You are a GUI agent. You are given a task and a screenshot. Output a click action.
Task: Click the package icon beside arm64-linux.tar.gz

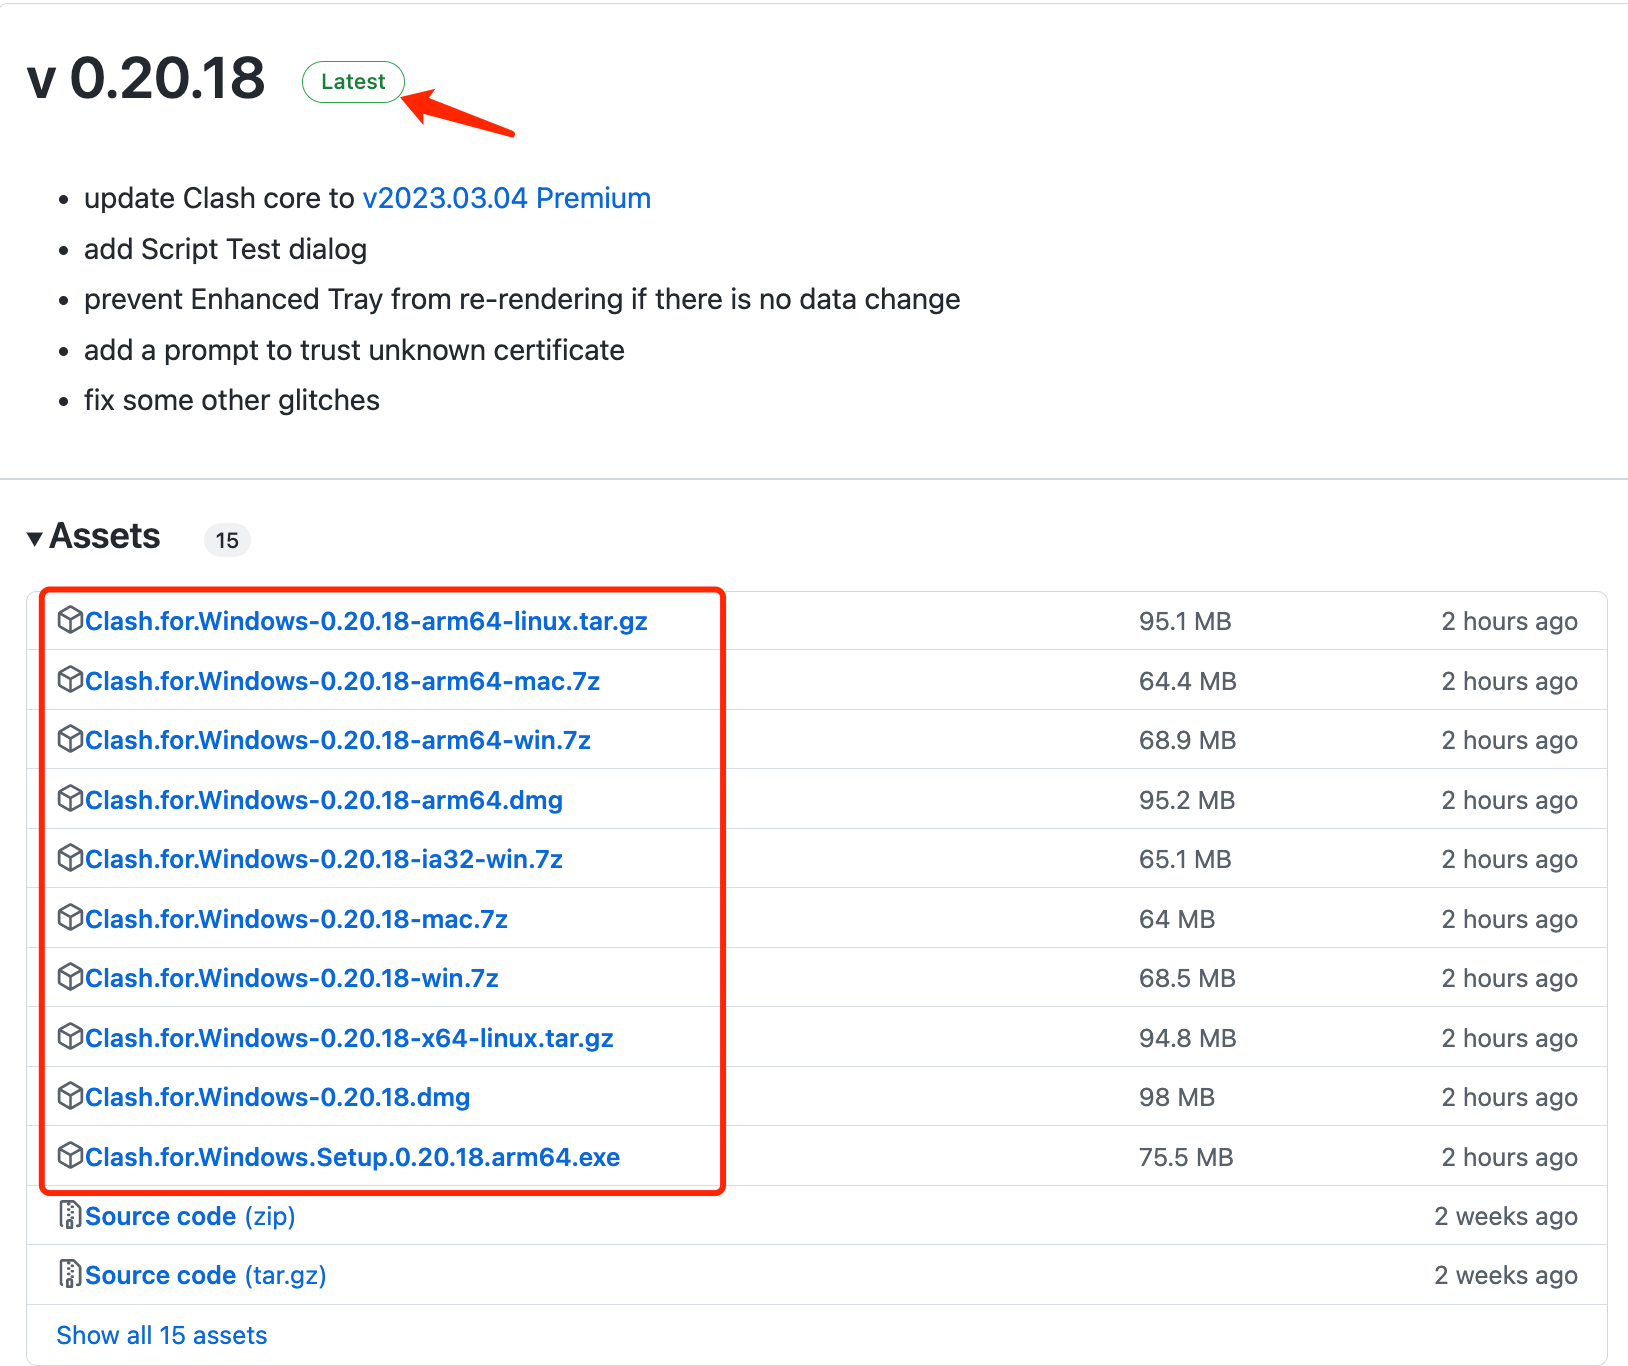tap(70, 621)
